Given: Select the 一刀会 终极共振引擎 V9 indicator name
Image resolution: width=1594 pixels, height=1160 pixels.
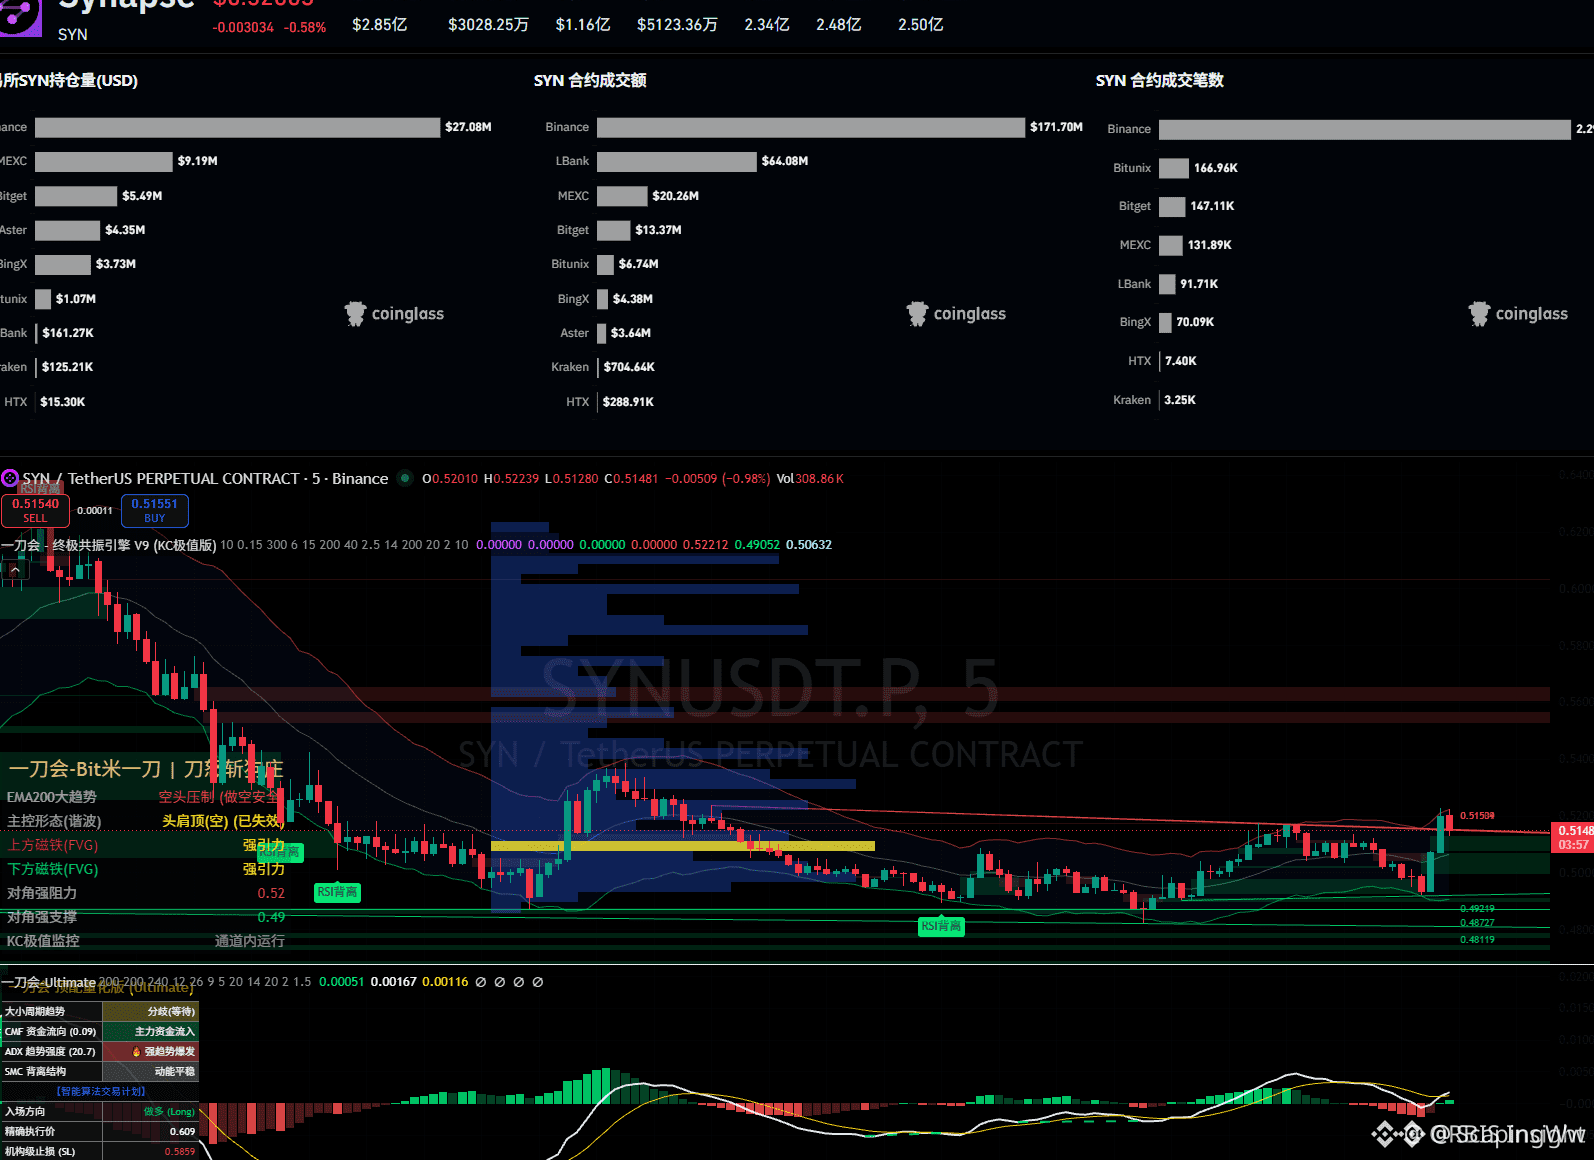Looking at the screenshot, I should [x=109, y=545].
